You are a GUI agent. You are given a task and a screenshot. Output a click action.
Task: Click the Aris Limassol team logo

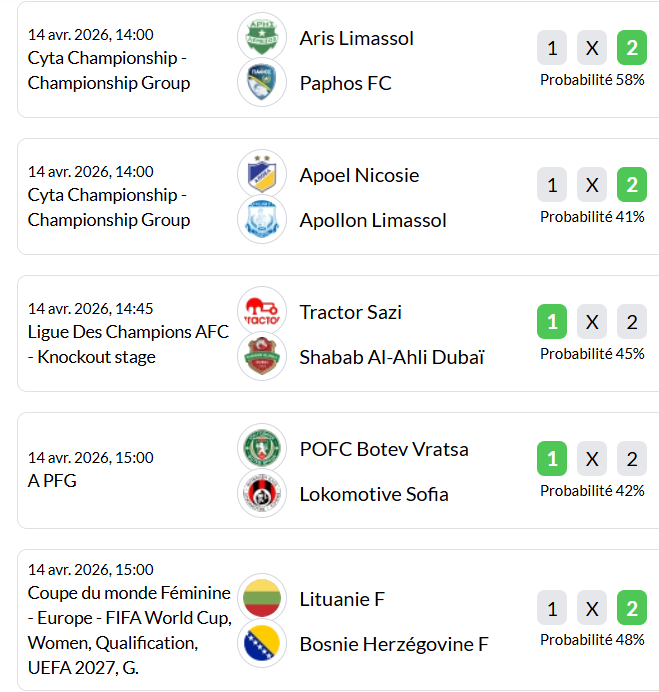tap(262, 38)
